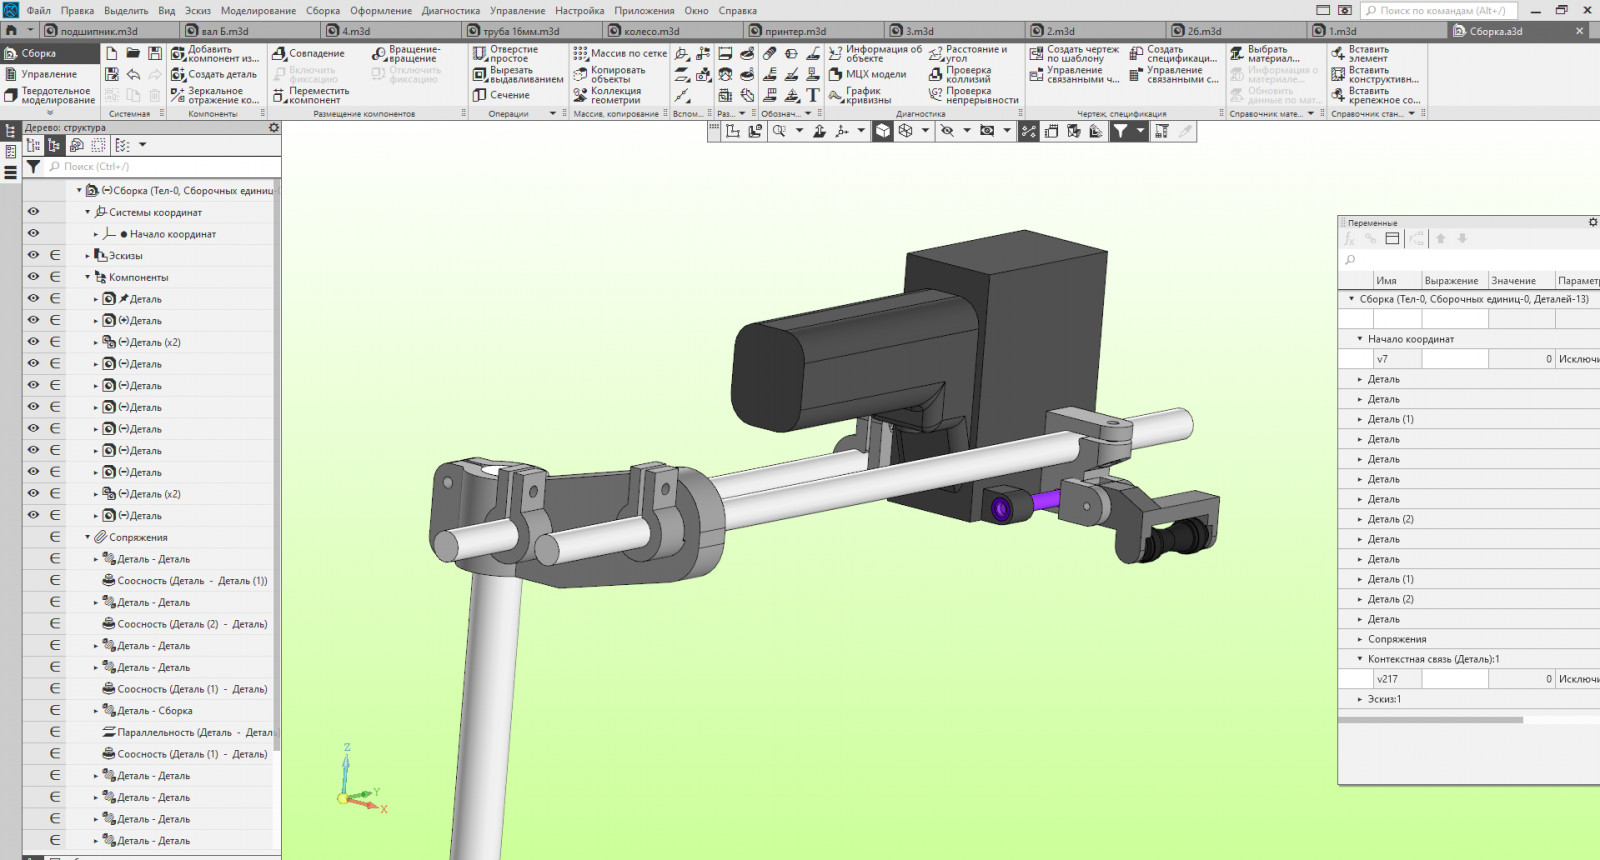Click the Save document icon
The height and width of the screenshot is (860, 1600).
point(155,53)
